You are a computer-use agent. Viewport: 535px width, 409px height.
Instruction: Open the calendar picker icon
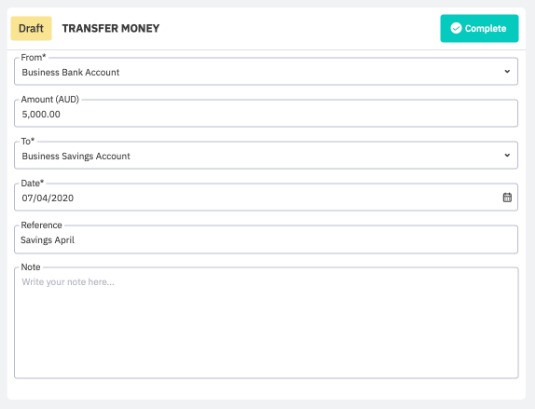507,197
